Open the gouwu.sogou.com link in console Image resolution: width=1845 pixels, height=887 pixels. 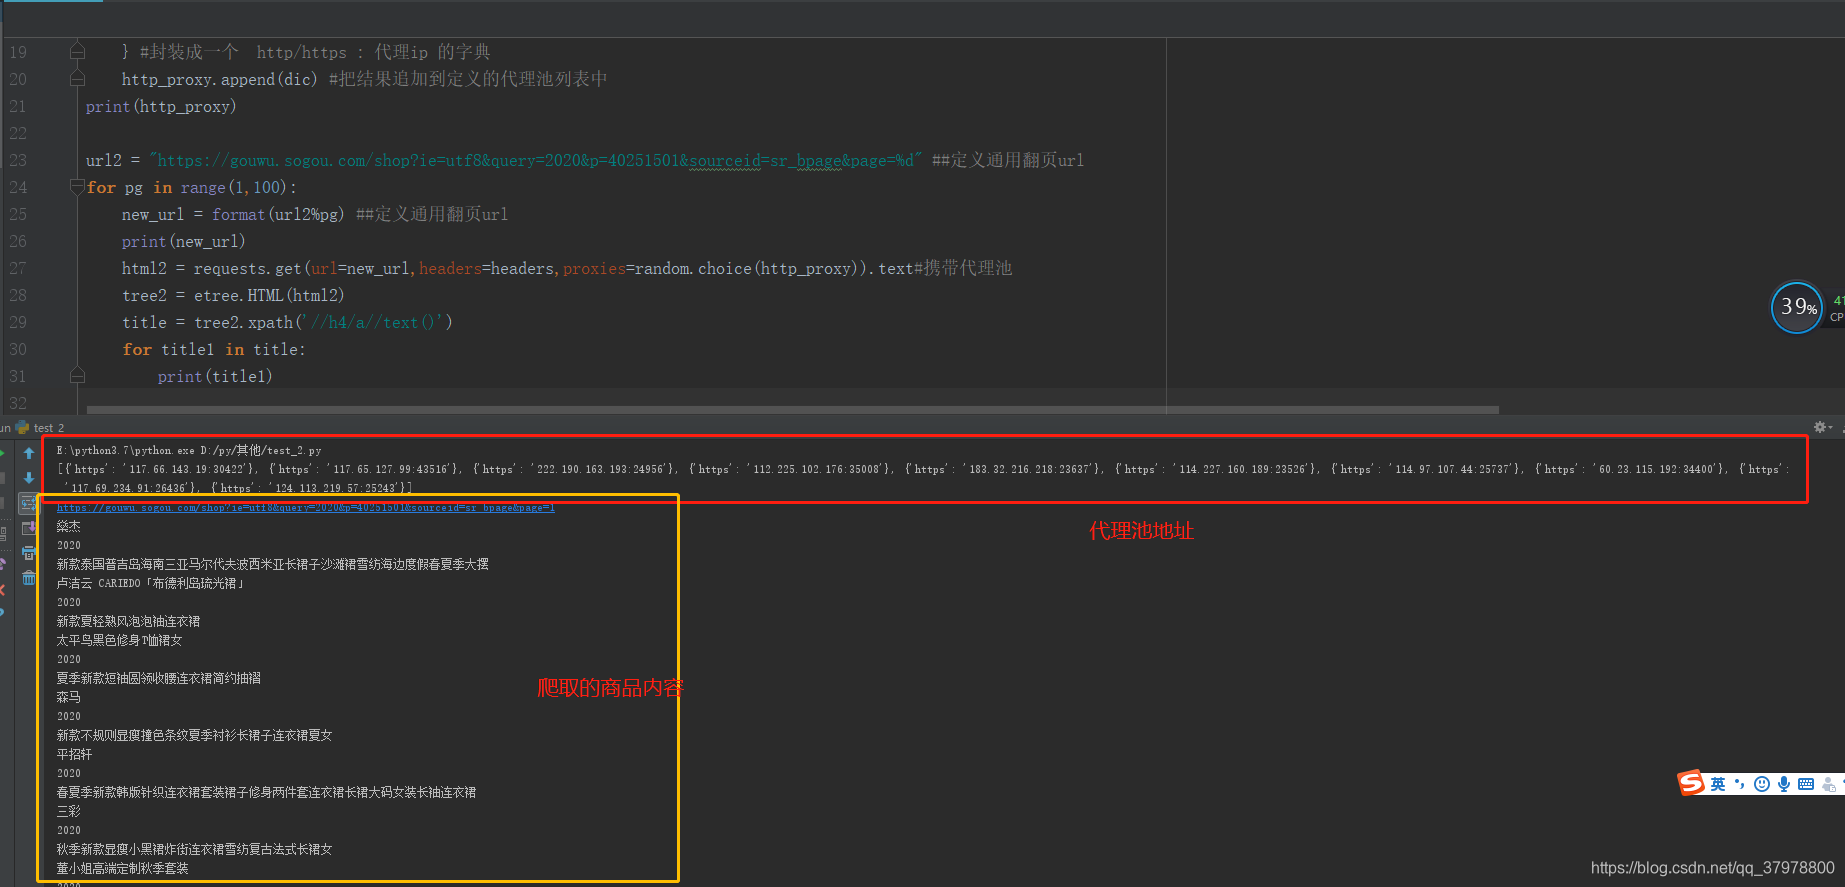[305, 508]
